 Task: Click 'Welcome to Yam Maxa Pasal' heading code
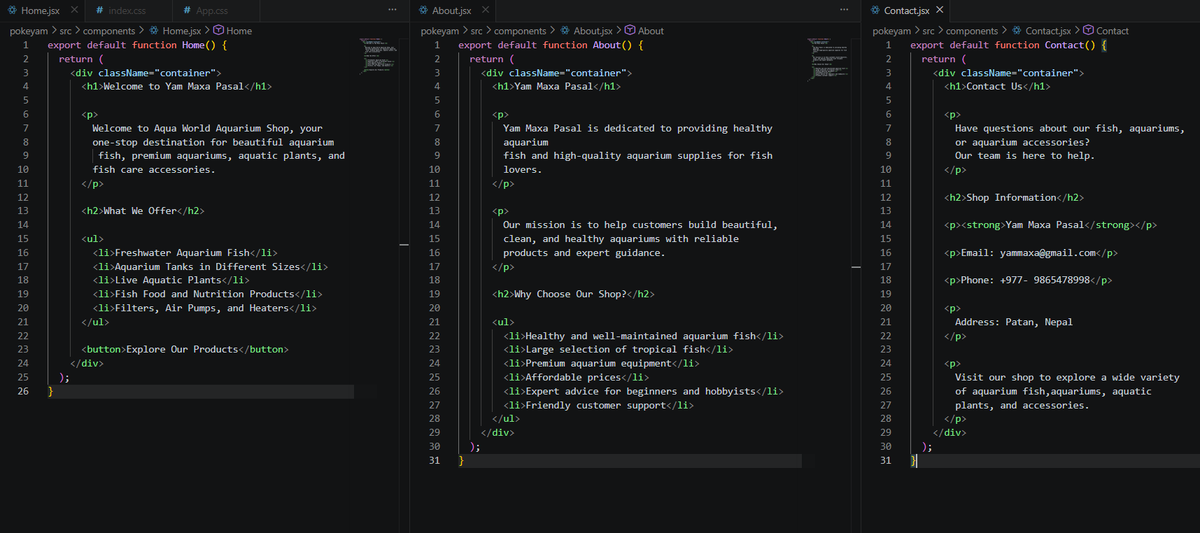point(178,87)
